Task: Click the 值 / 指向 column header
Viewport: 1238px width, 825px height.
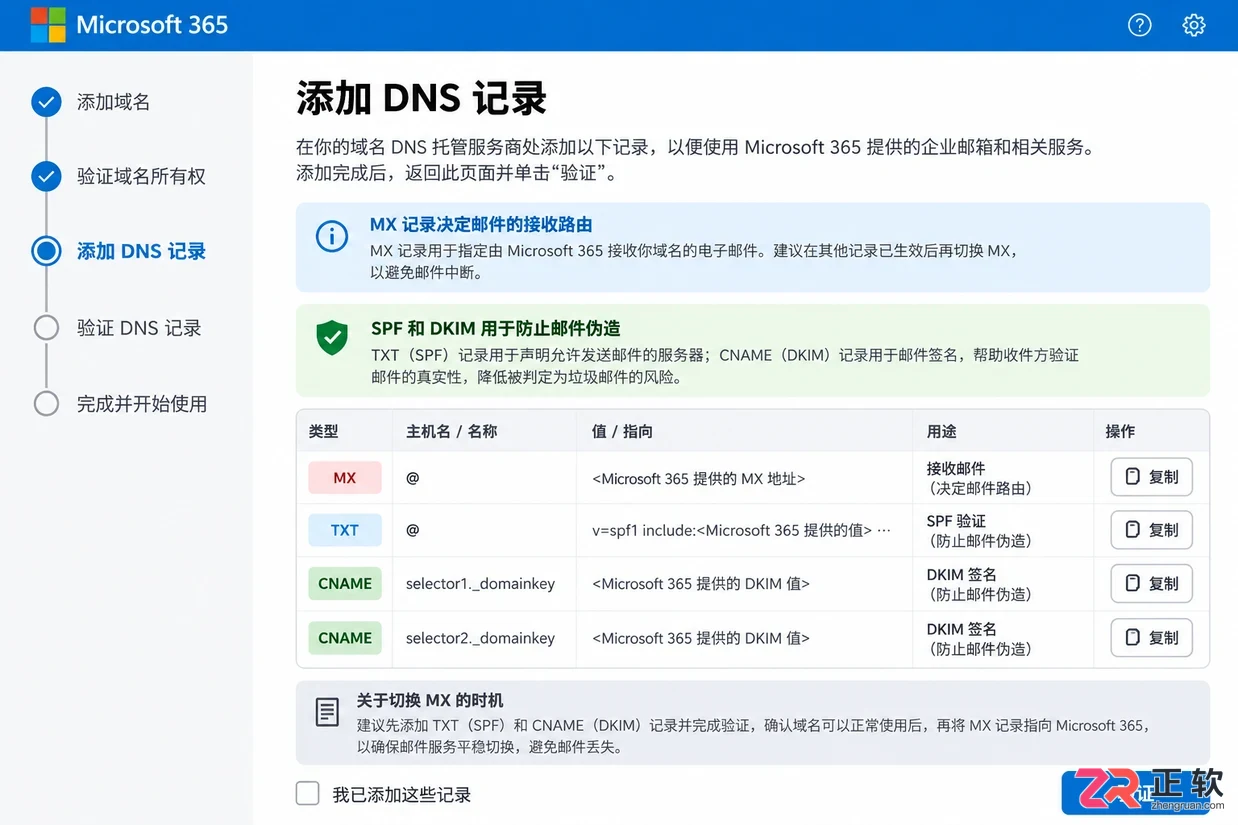Action: point(622,431)
